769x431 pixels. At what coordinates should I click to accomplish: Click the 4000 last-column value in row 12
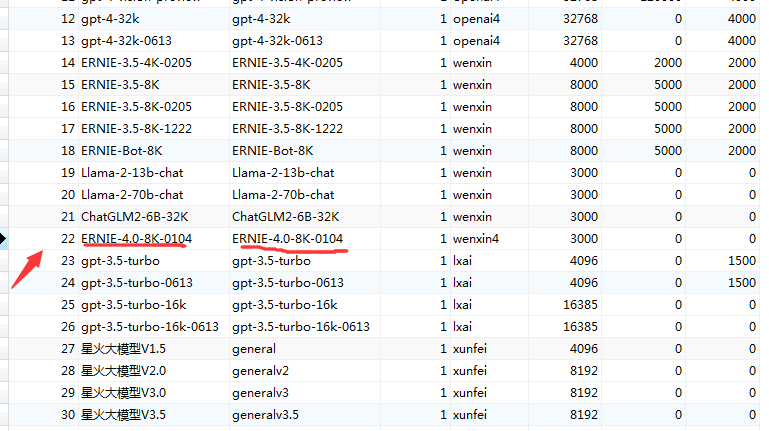[x=742, y=19]
